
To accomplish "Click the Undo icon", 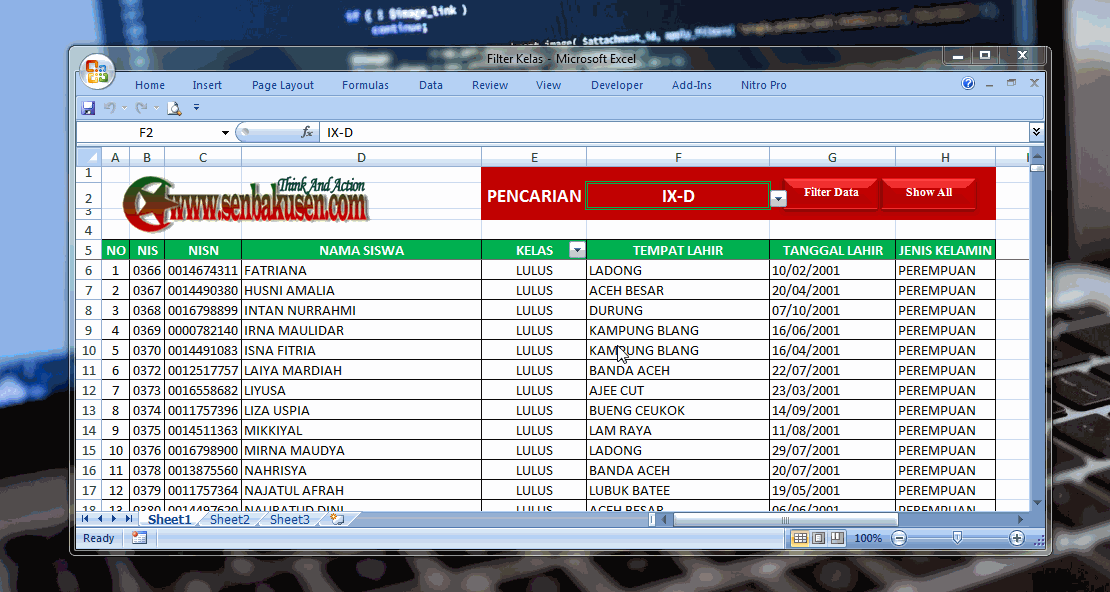I will (x=110, y=107).
